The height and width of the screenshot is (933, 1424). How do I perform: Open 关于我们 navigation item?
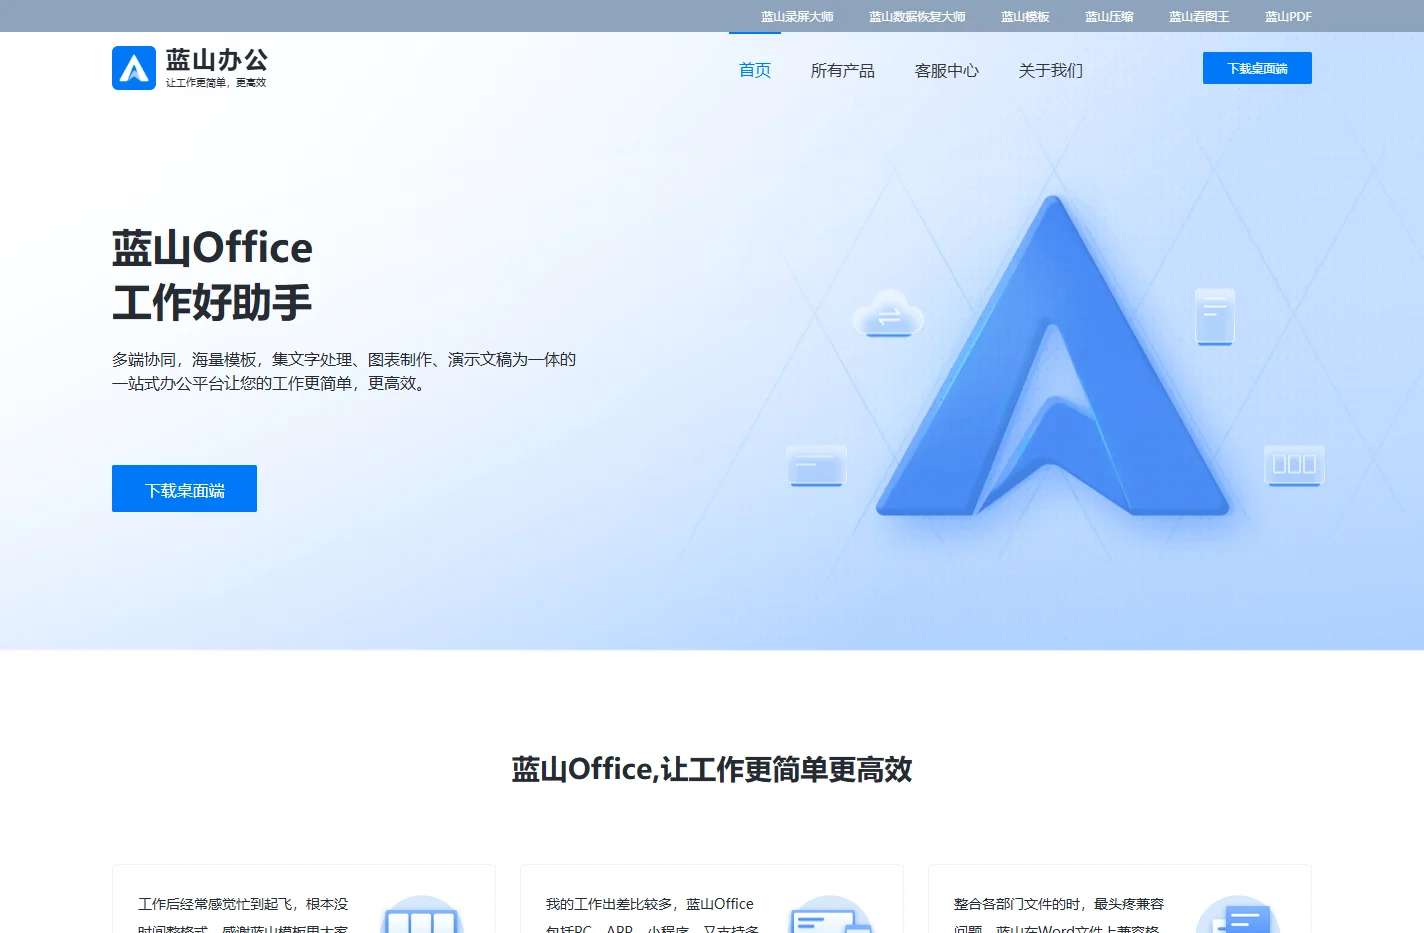tap(1051, 70)
